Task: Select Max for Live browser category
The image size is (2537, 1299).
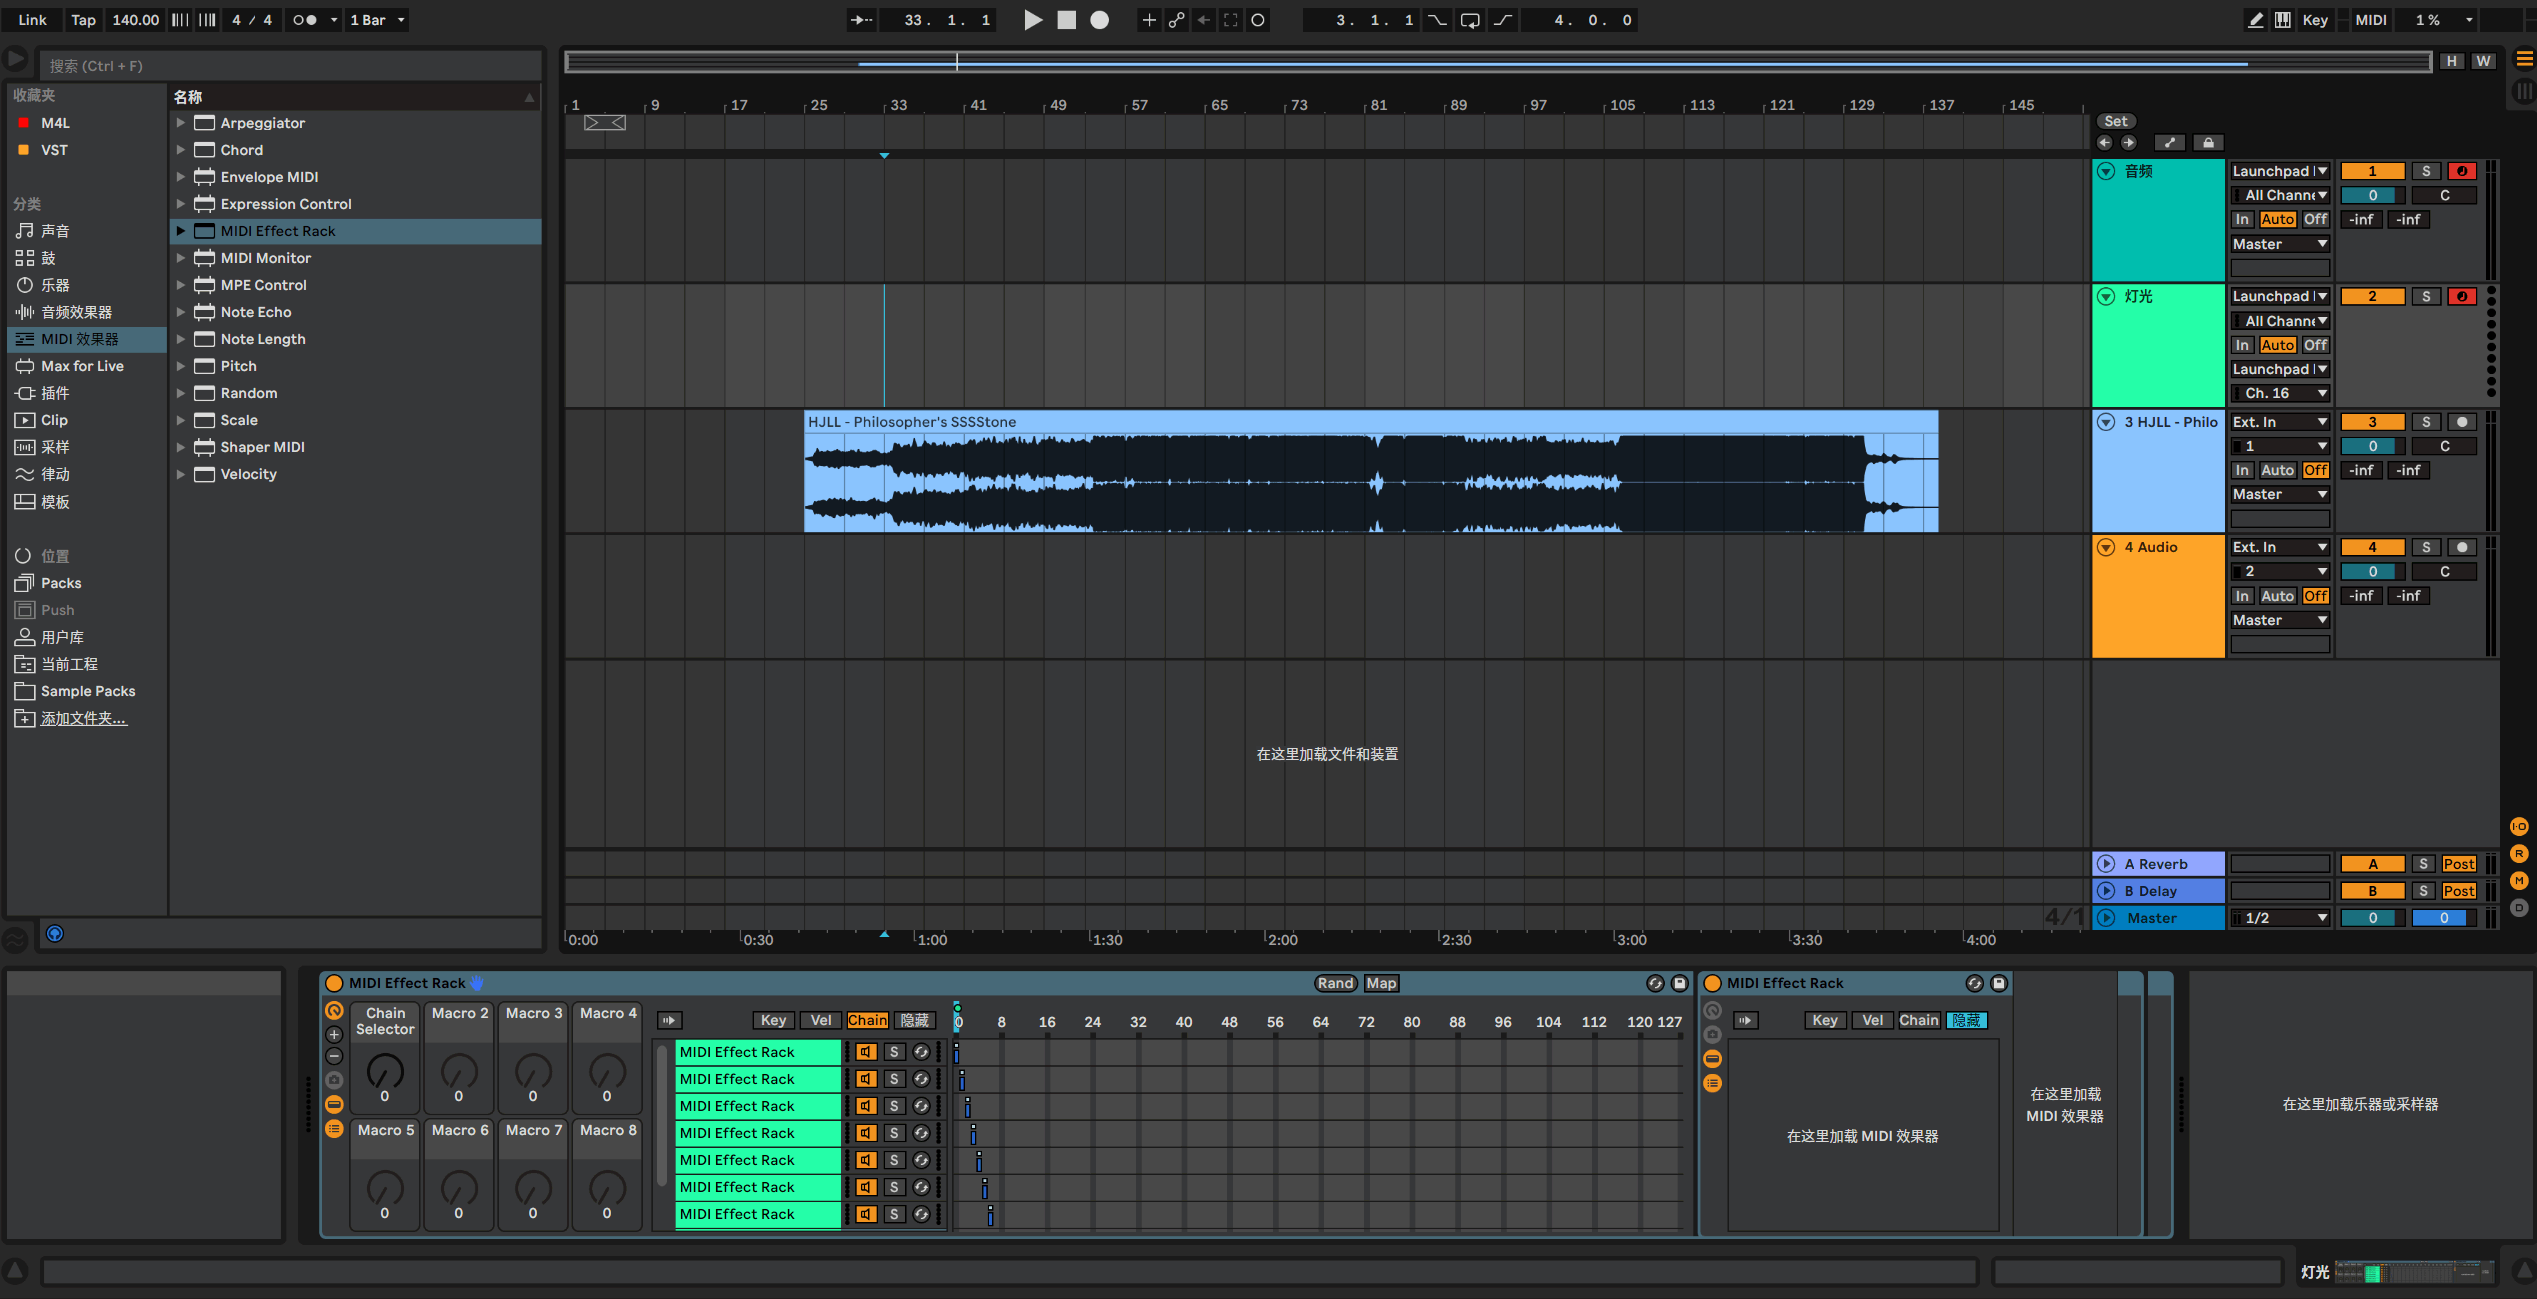Action: pyautogui.click(x=82, y=366)
